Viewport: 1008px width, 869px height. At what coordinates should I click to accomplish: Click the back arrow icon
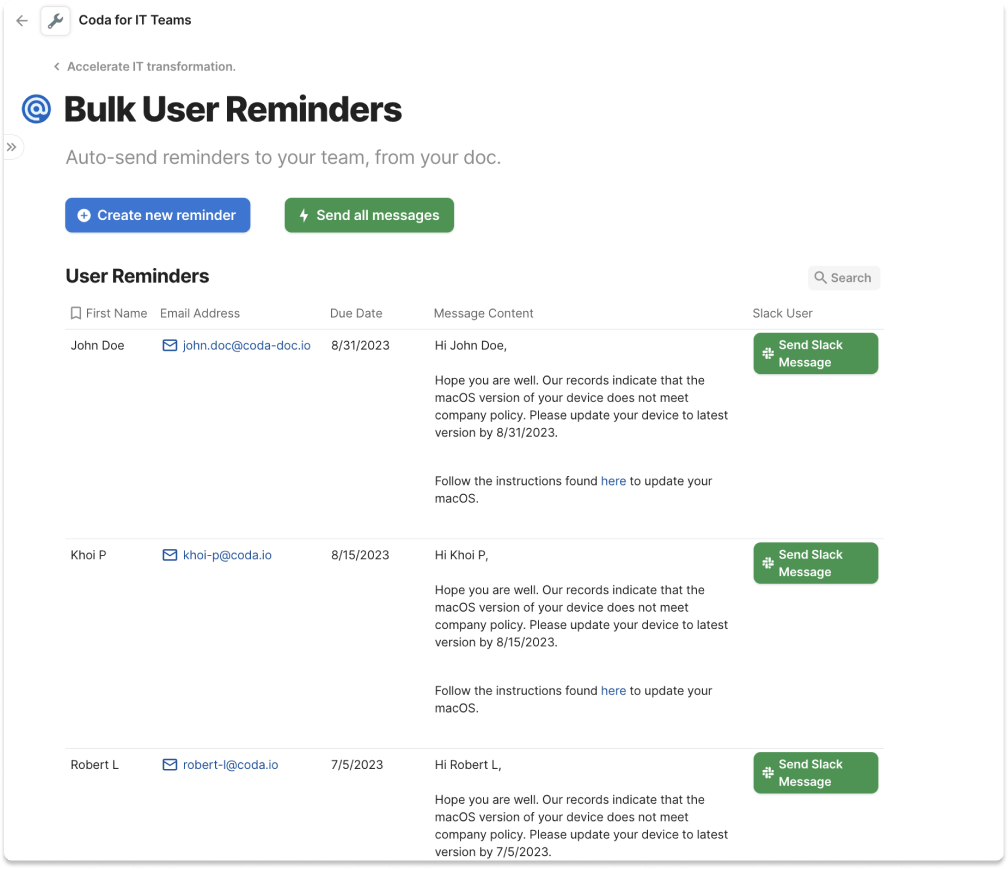22,20
